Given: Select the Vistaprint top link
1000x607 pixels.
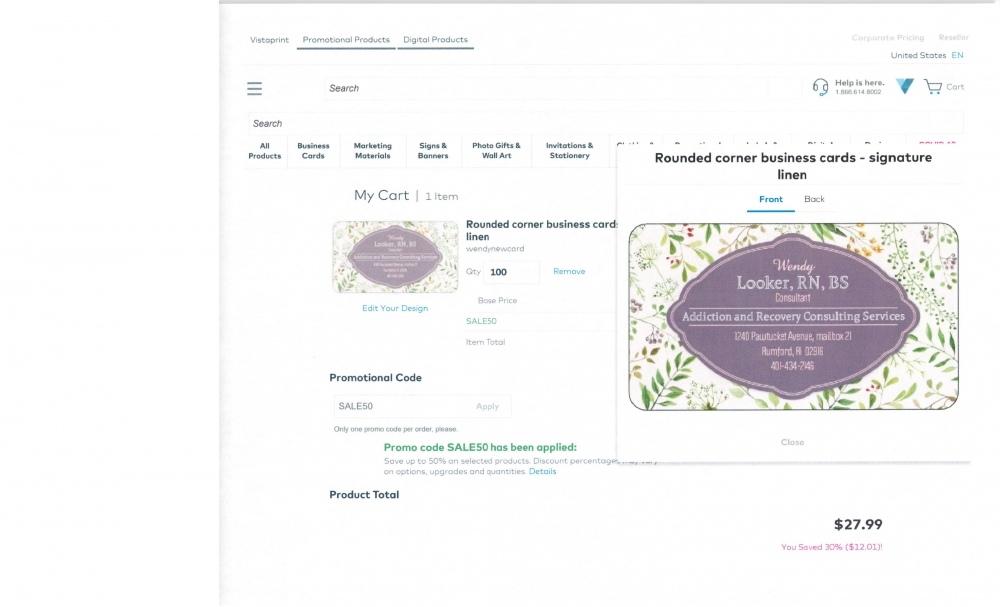Looking at the screenshot, I should pos(269,40).
